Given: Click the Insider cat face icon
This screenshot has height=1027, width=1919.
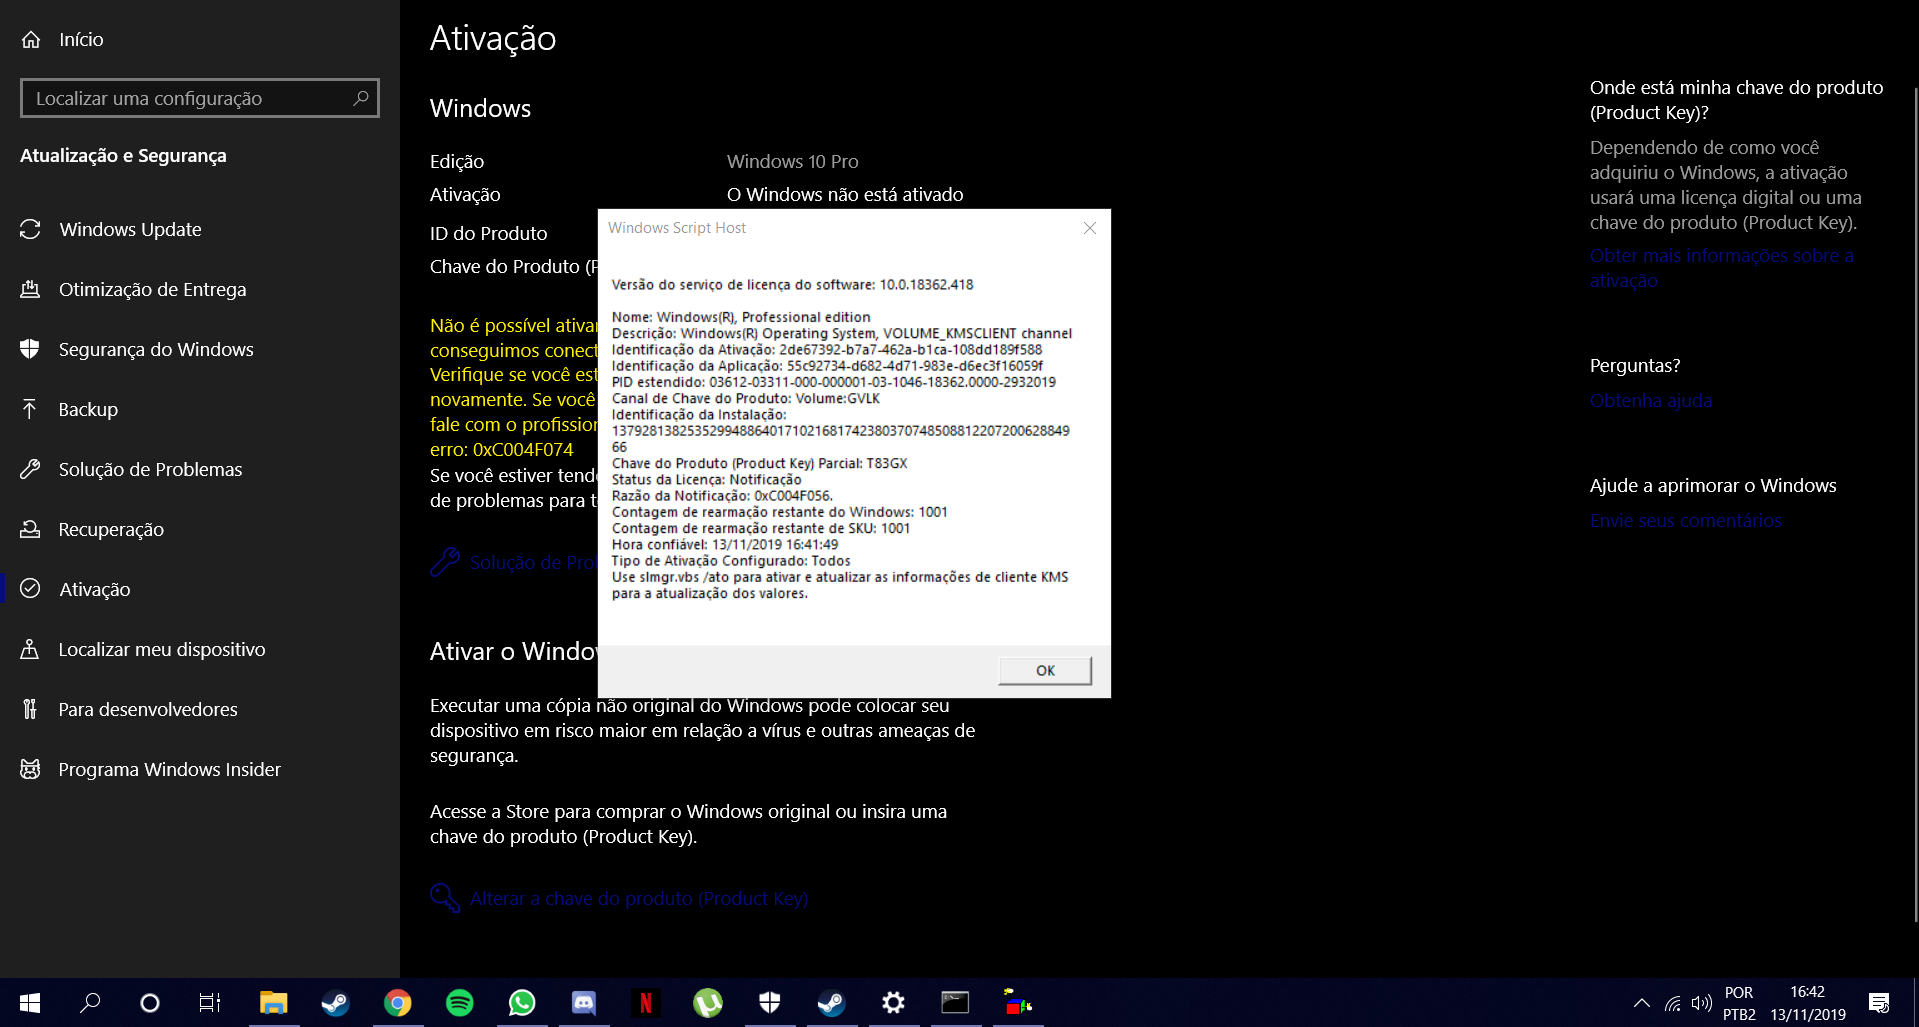Looking at the screenshot, I should 30,769.
